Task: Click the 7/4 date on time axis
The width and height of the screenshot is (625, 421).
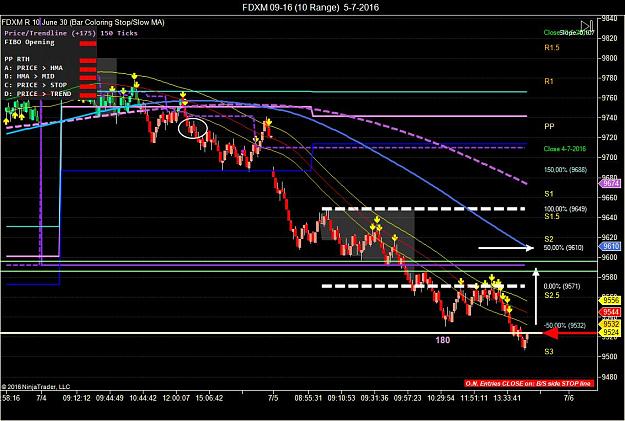Action: coord(41,398)
